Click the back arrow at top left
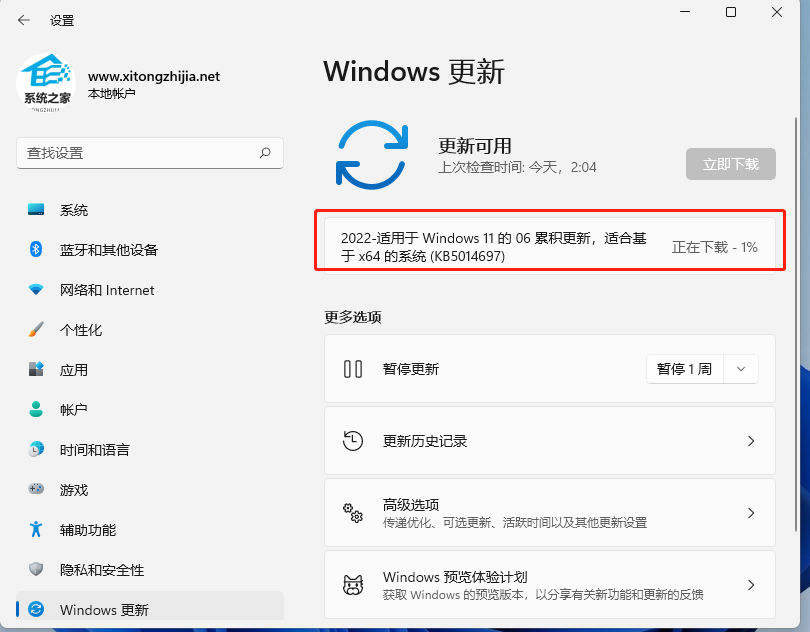 (24, 19)
